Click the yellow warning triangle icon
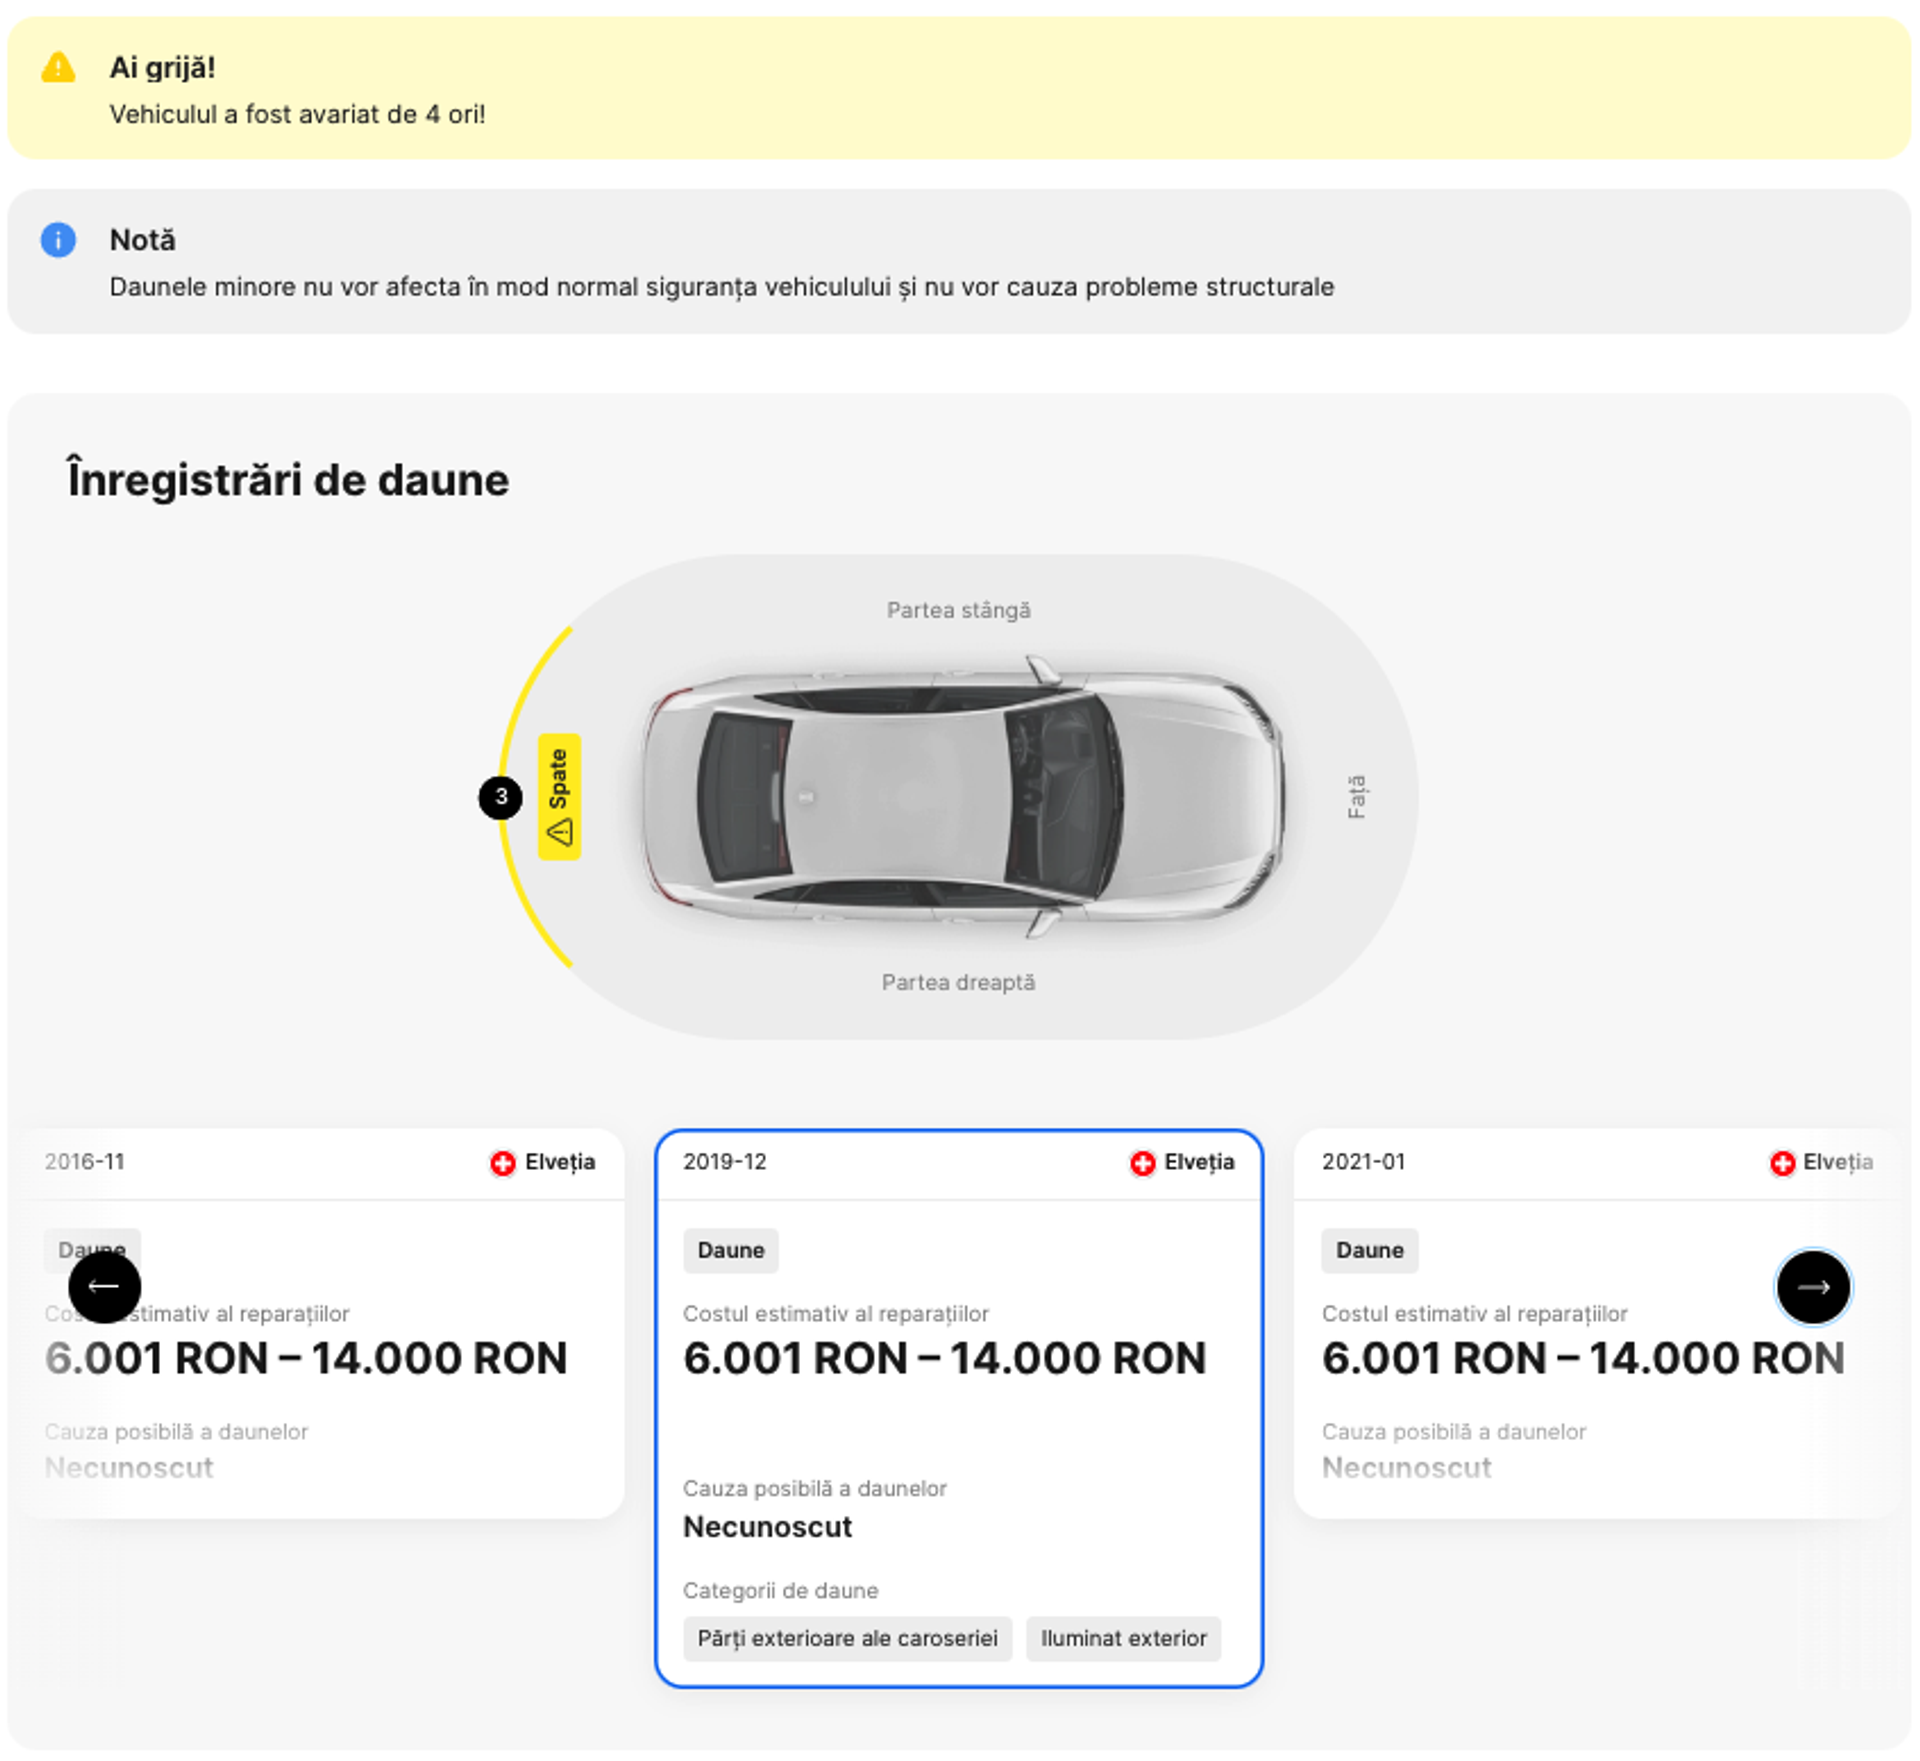Image resolution: width=1920 pixels, height=1761 pixels. [x=57, y=67]
